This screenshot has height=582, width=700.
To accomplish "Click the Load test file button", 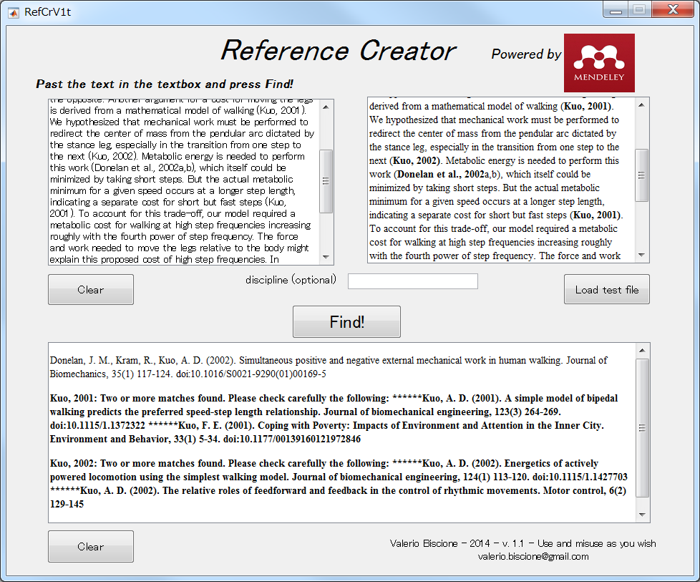I will [x=606, y=290].
